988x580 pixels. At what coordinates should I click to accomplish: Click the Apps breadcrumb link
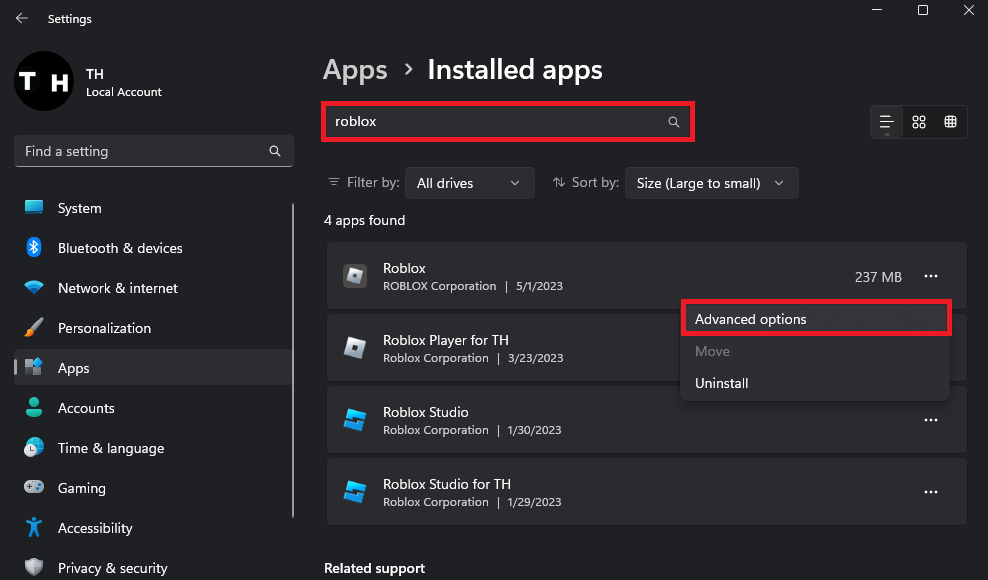[x=355, y=70]
